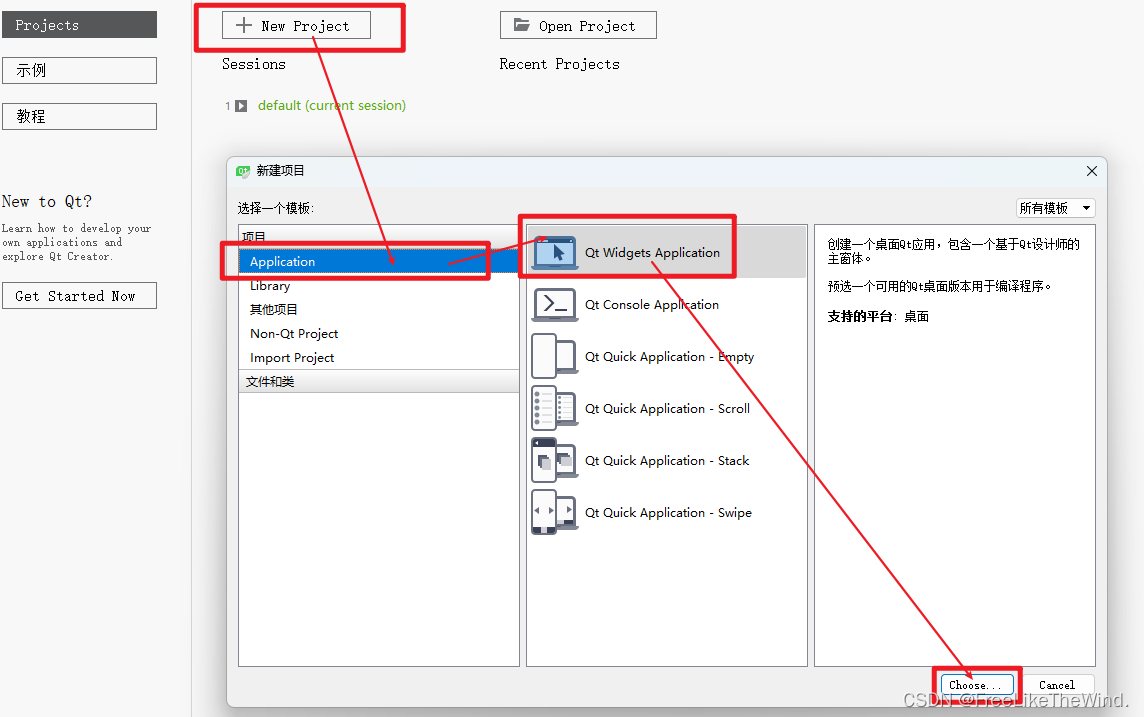This screenshot has width=1144, height=717.
Task: Choose Qt Quick Application - Empty text
Action: (669, 357)
